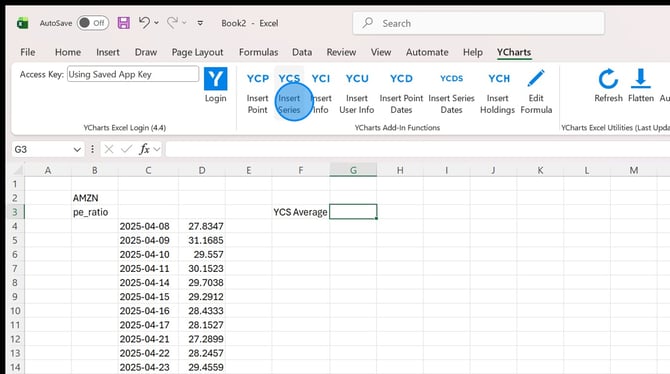Open Customize Quick Access Toolbar dropdown
Image resolution: width=670 pixels, height=374 pixels.
(x=200, y=23)
